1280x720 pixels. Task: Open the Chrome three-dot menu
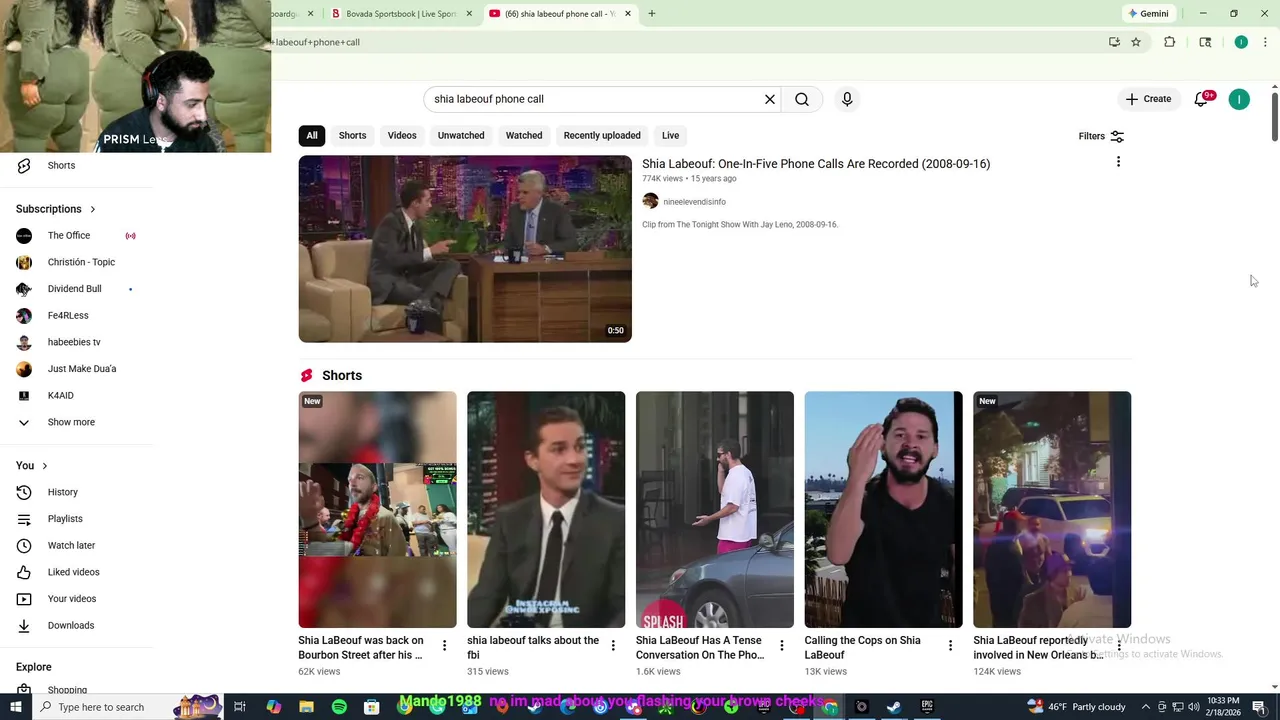click(x=1265, y=42)
